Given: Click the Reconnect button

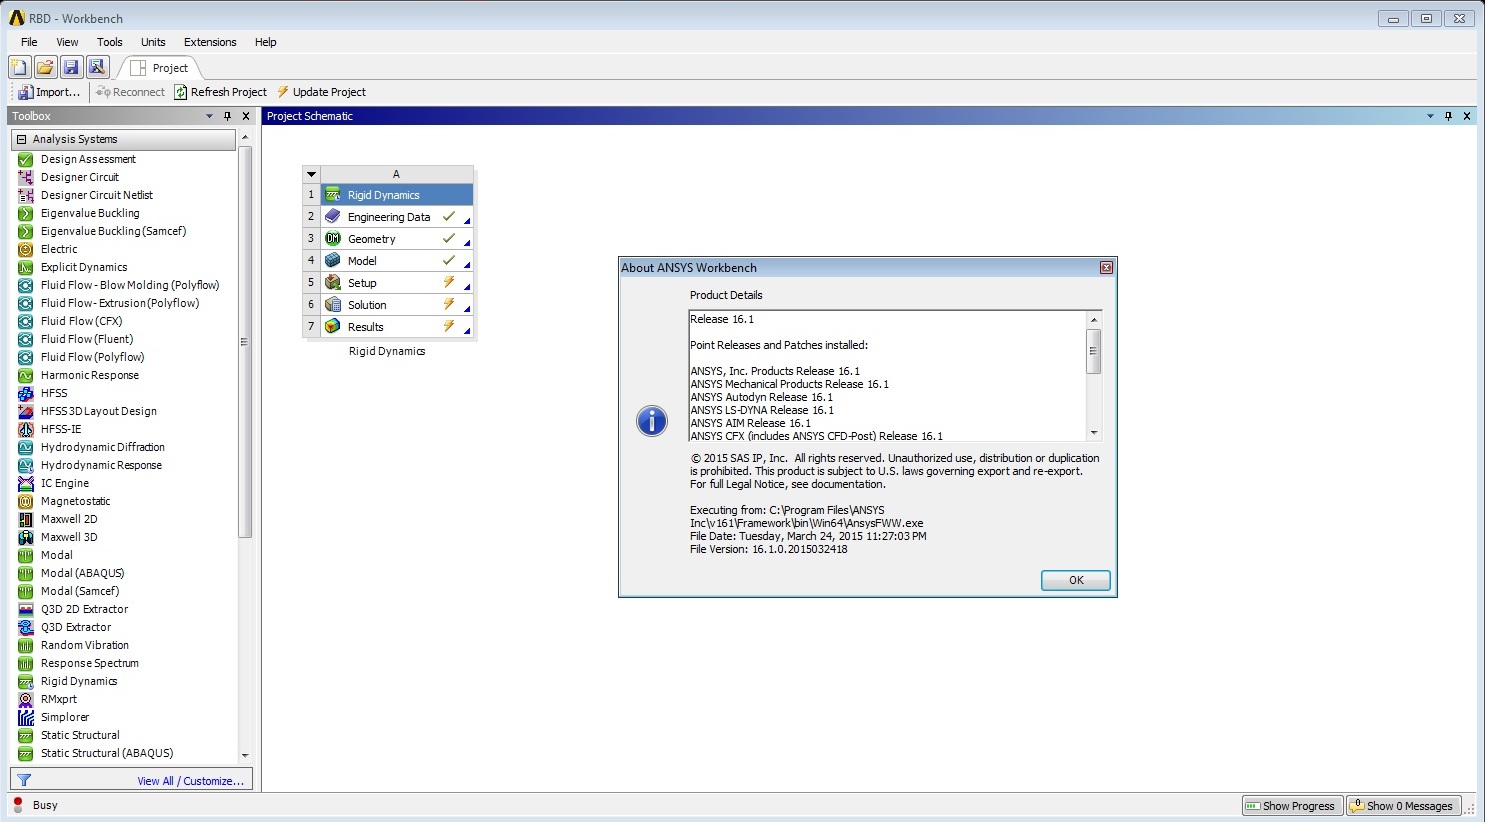Looking at the screenshot, I should click(x=130, y=92).
